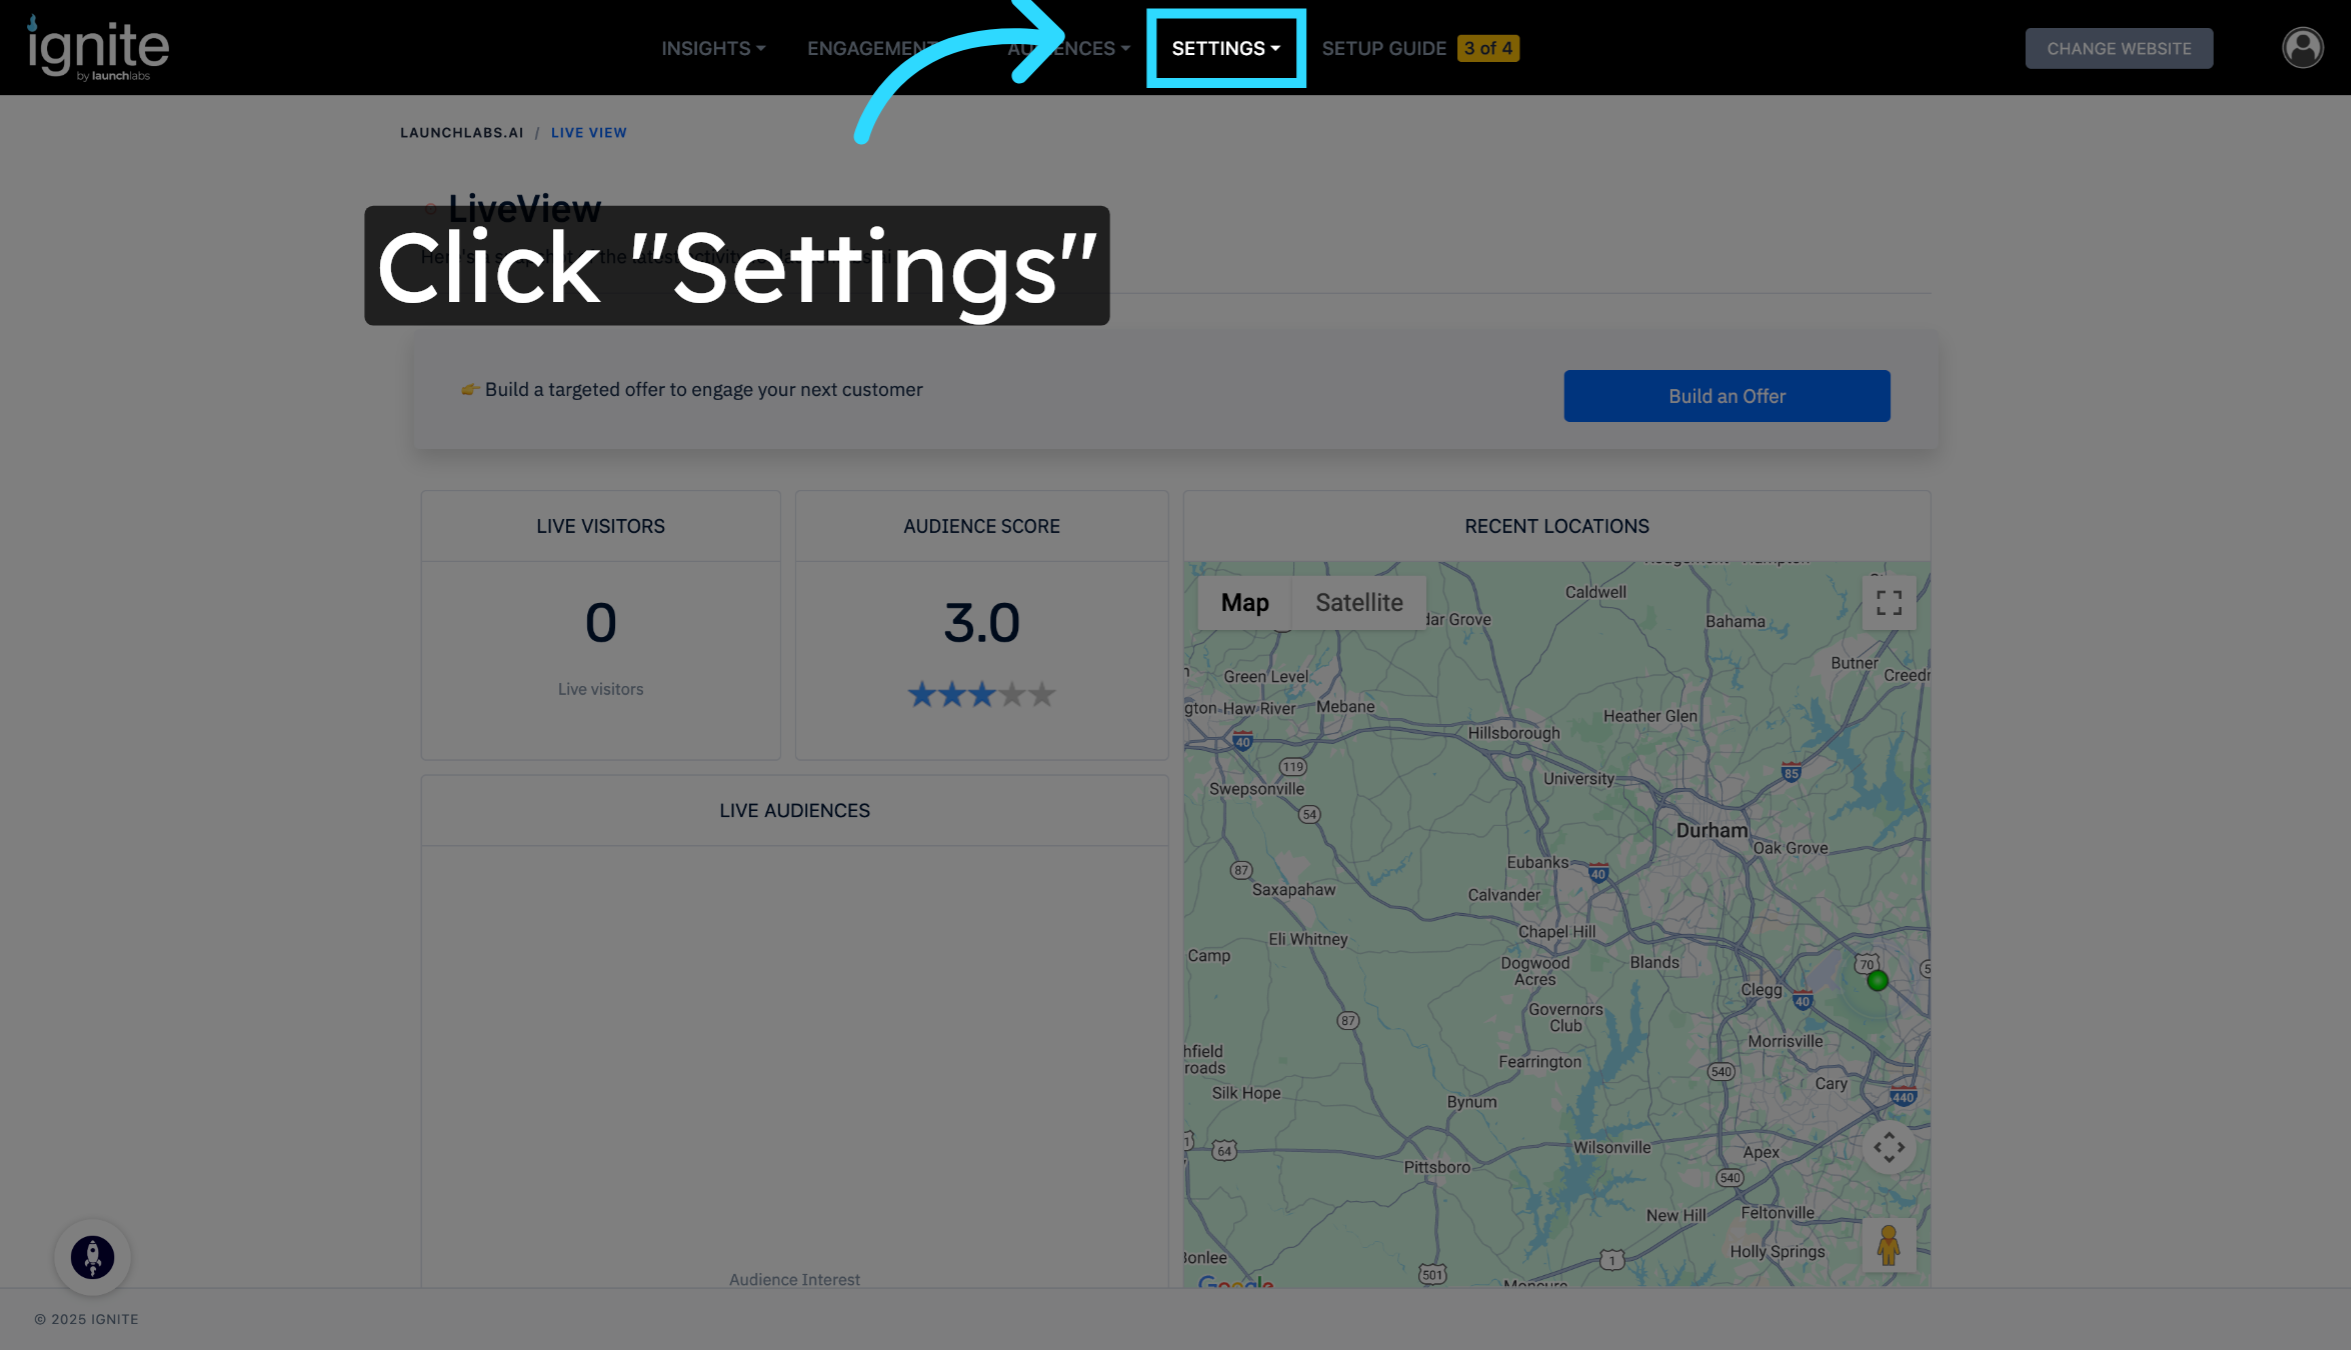Click the Street View pegman icon
This screenshot has width=2351, height=1350.
point(1888,1245)
